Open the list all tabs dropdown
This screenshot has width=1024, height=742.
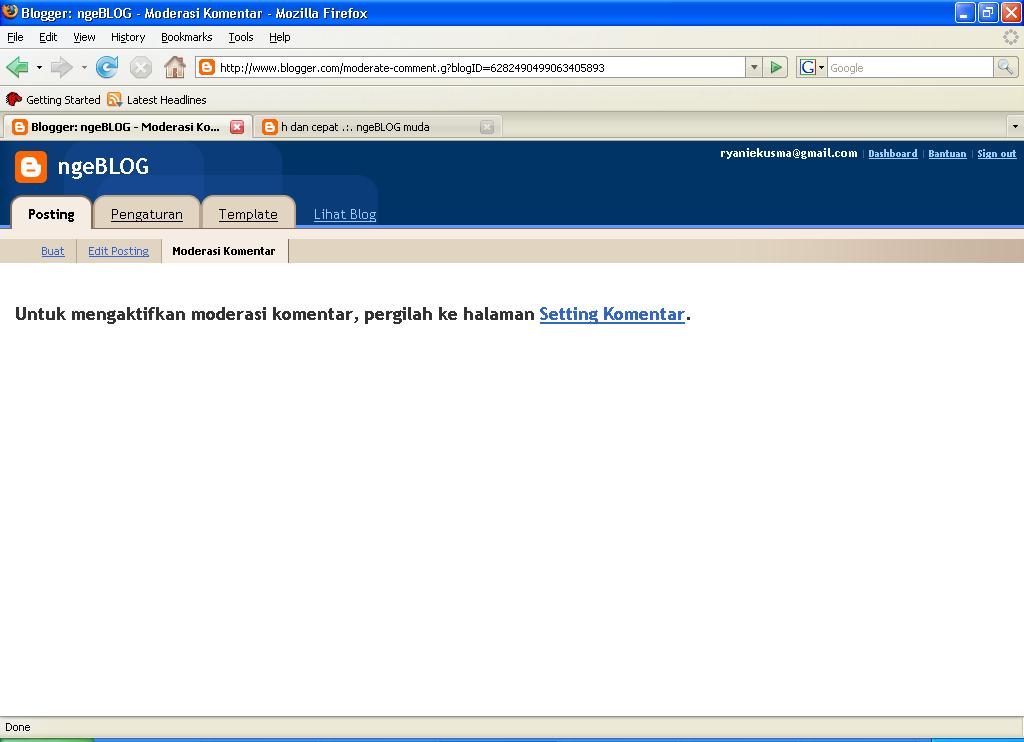click(1015, 127)
